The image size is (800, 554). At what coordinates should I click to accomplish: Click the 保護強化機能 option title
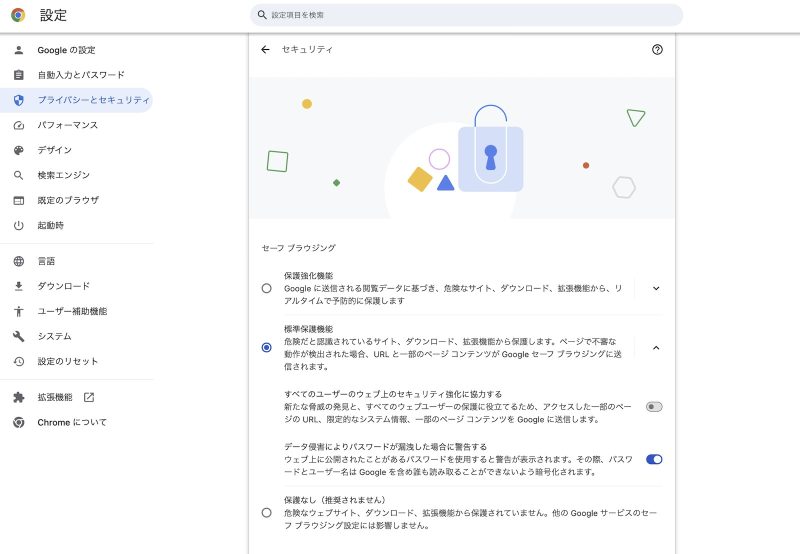tap(309, 275)
